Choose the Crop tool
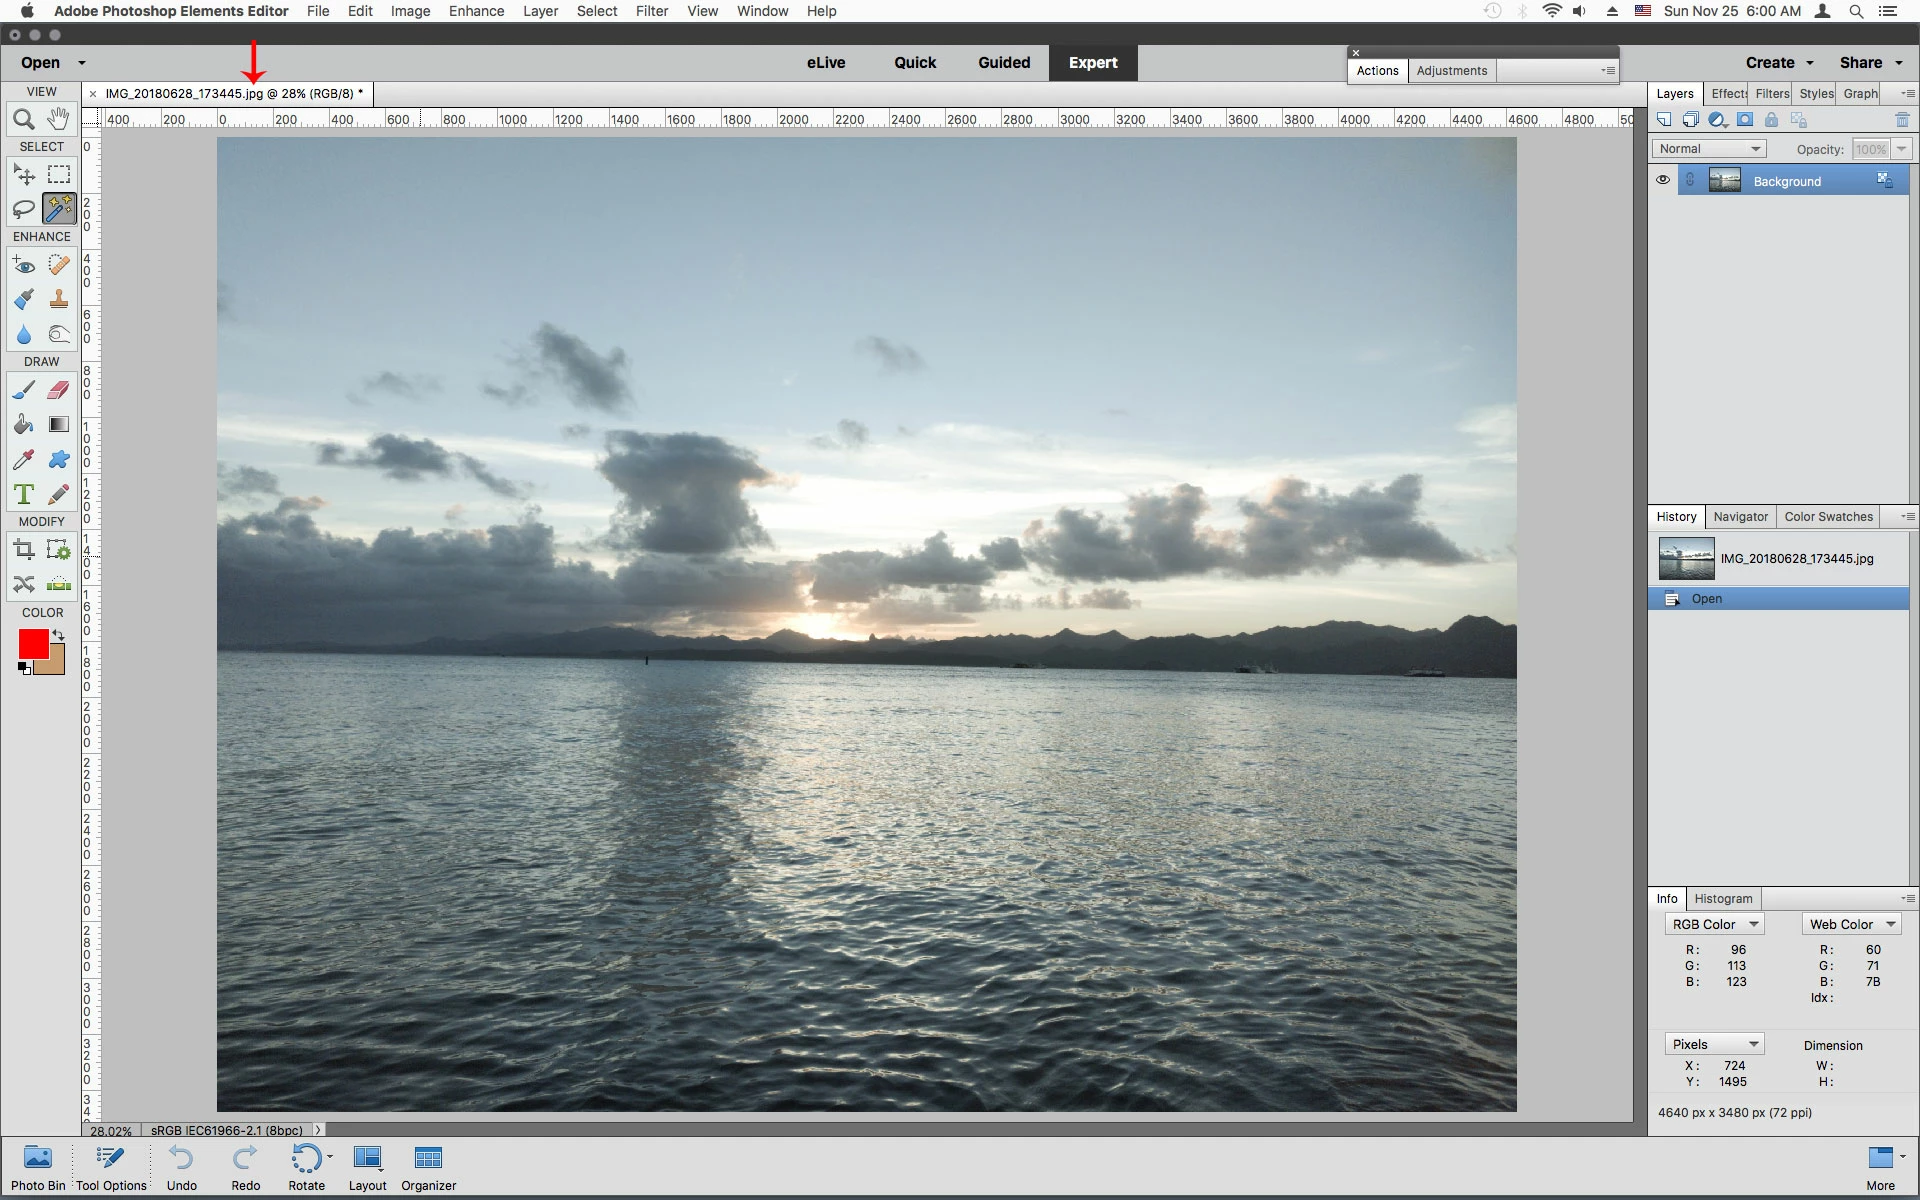 [x=24, y=549]
